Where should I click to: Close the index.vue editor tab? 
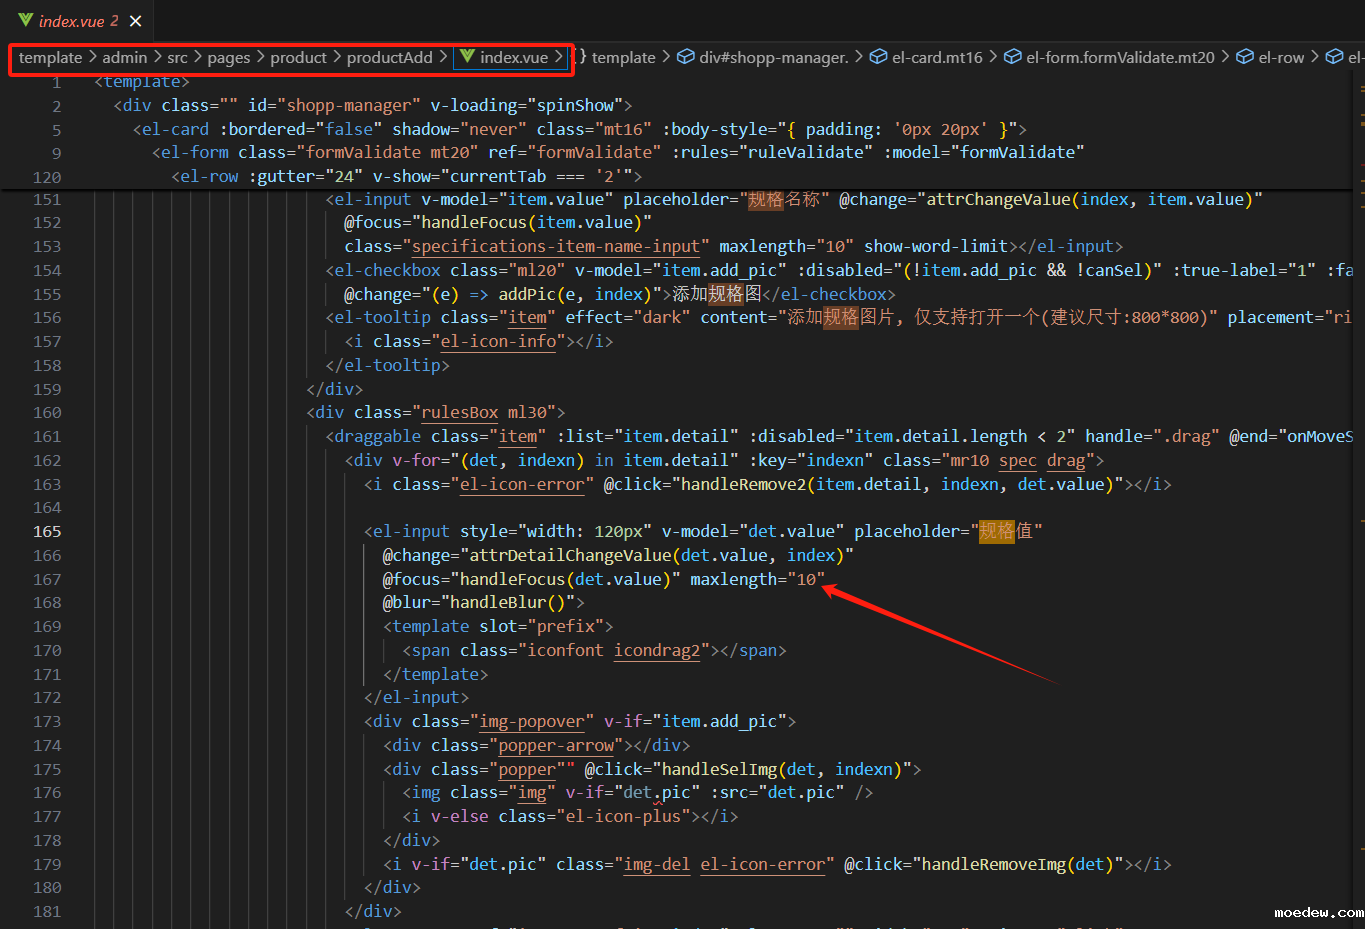pos(136,21)
